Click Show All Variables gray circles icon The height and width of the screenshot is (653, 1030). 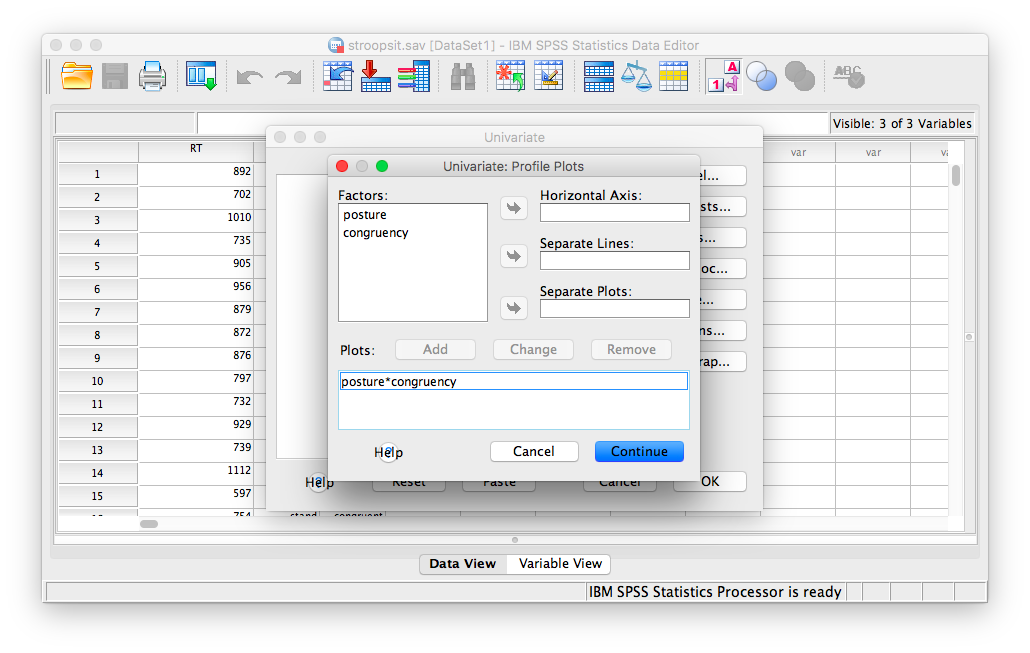(x=799, y=76)
